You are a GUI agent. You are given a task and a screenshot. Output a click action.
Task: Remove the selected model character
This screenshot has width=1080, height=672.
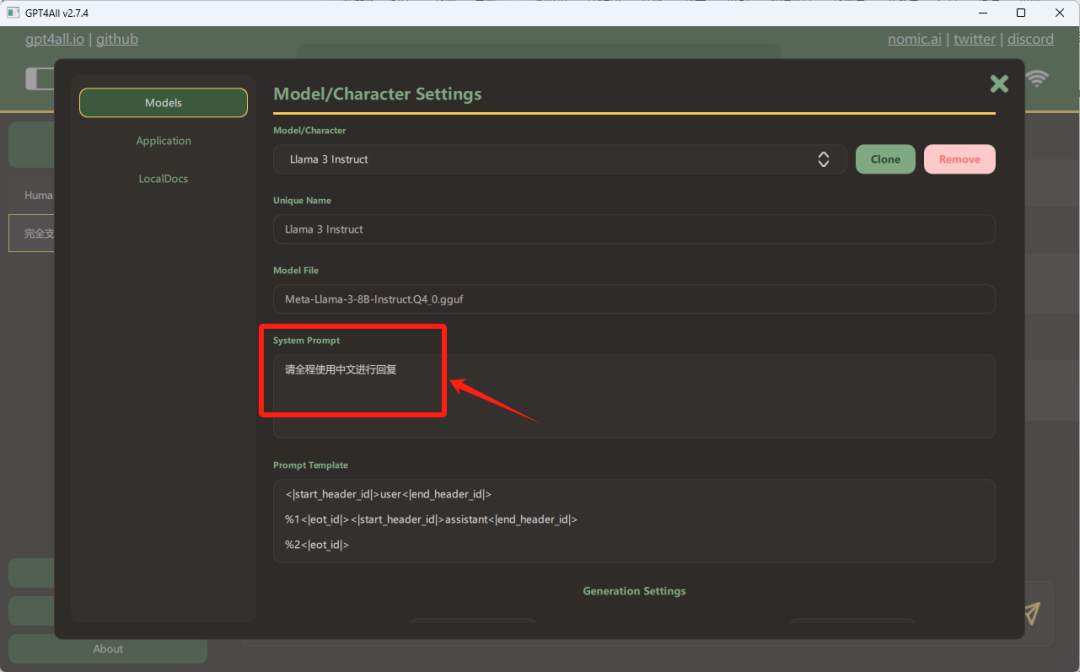[x=959, y=159]
